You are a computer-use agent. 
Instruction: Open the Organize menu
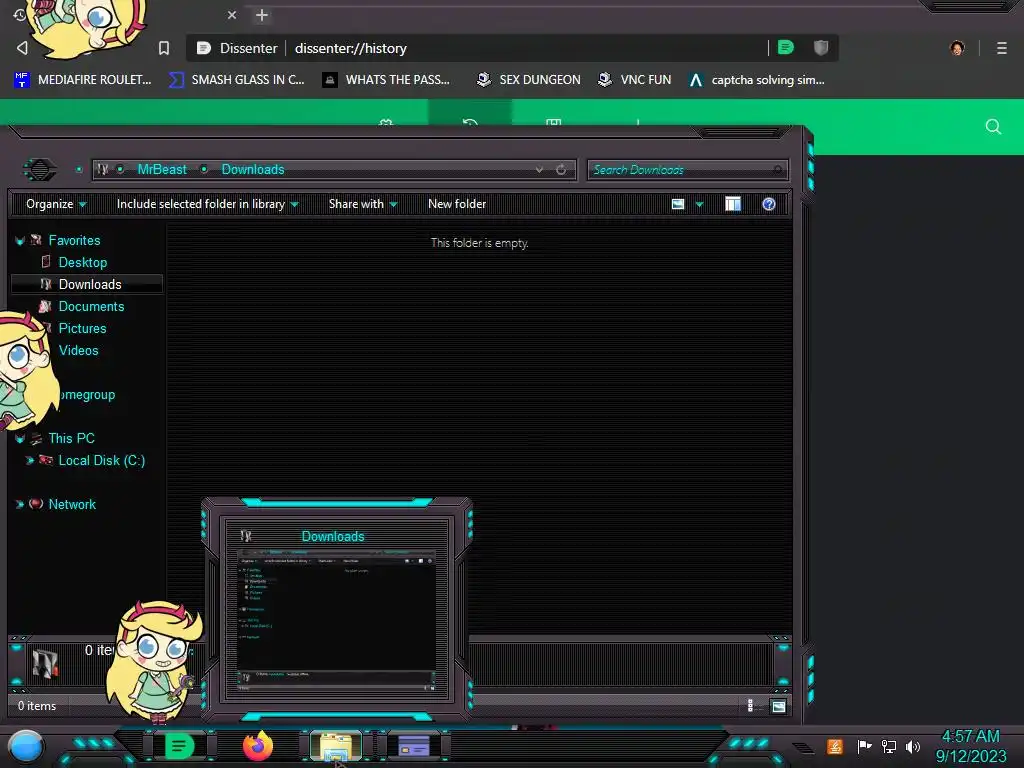[56, 204]
